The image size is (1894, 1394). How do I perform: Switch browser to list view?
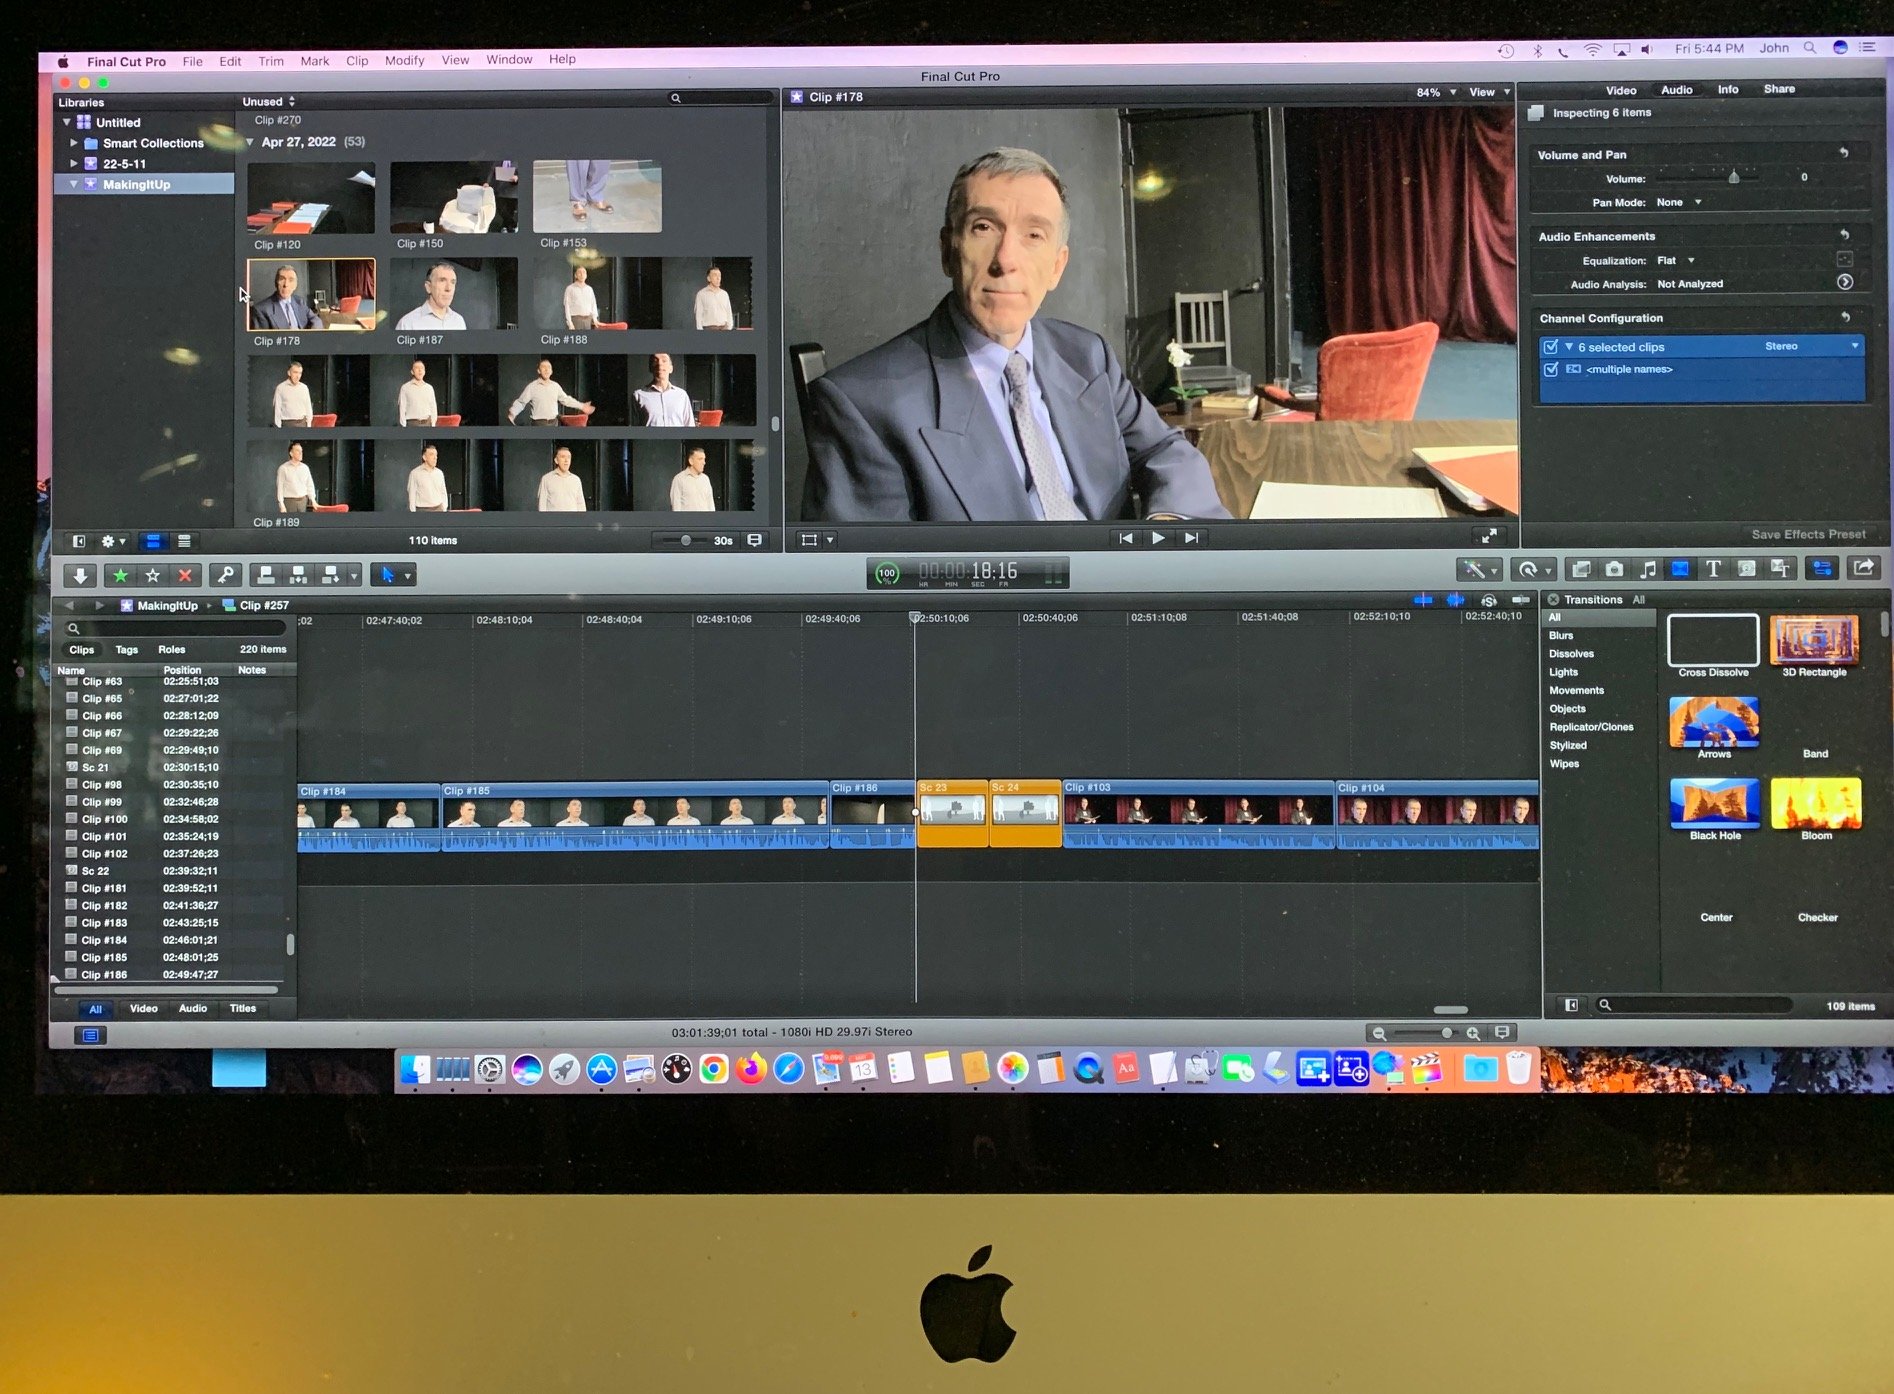(184, 541)
